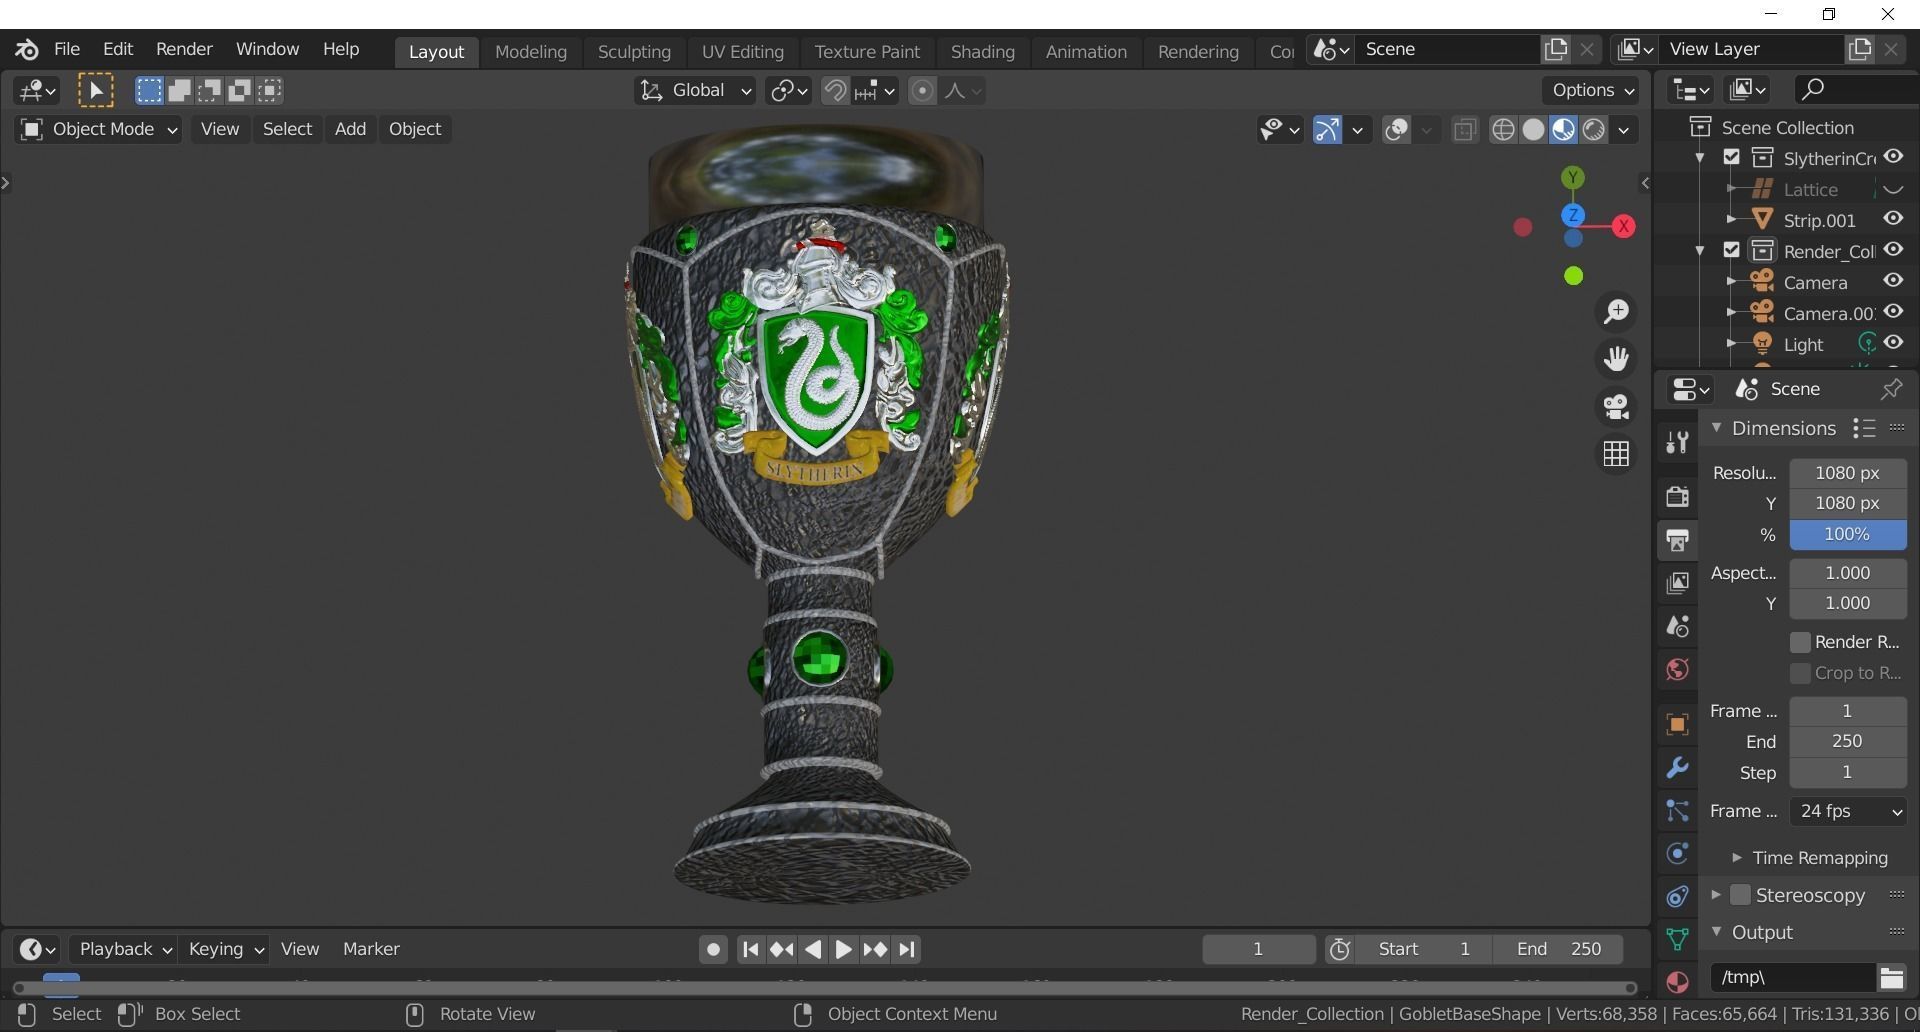Open the Physics properties tab
The width and height of the screenshot is (1920, 1032).
[1677, 854]
